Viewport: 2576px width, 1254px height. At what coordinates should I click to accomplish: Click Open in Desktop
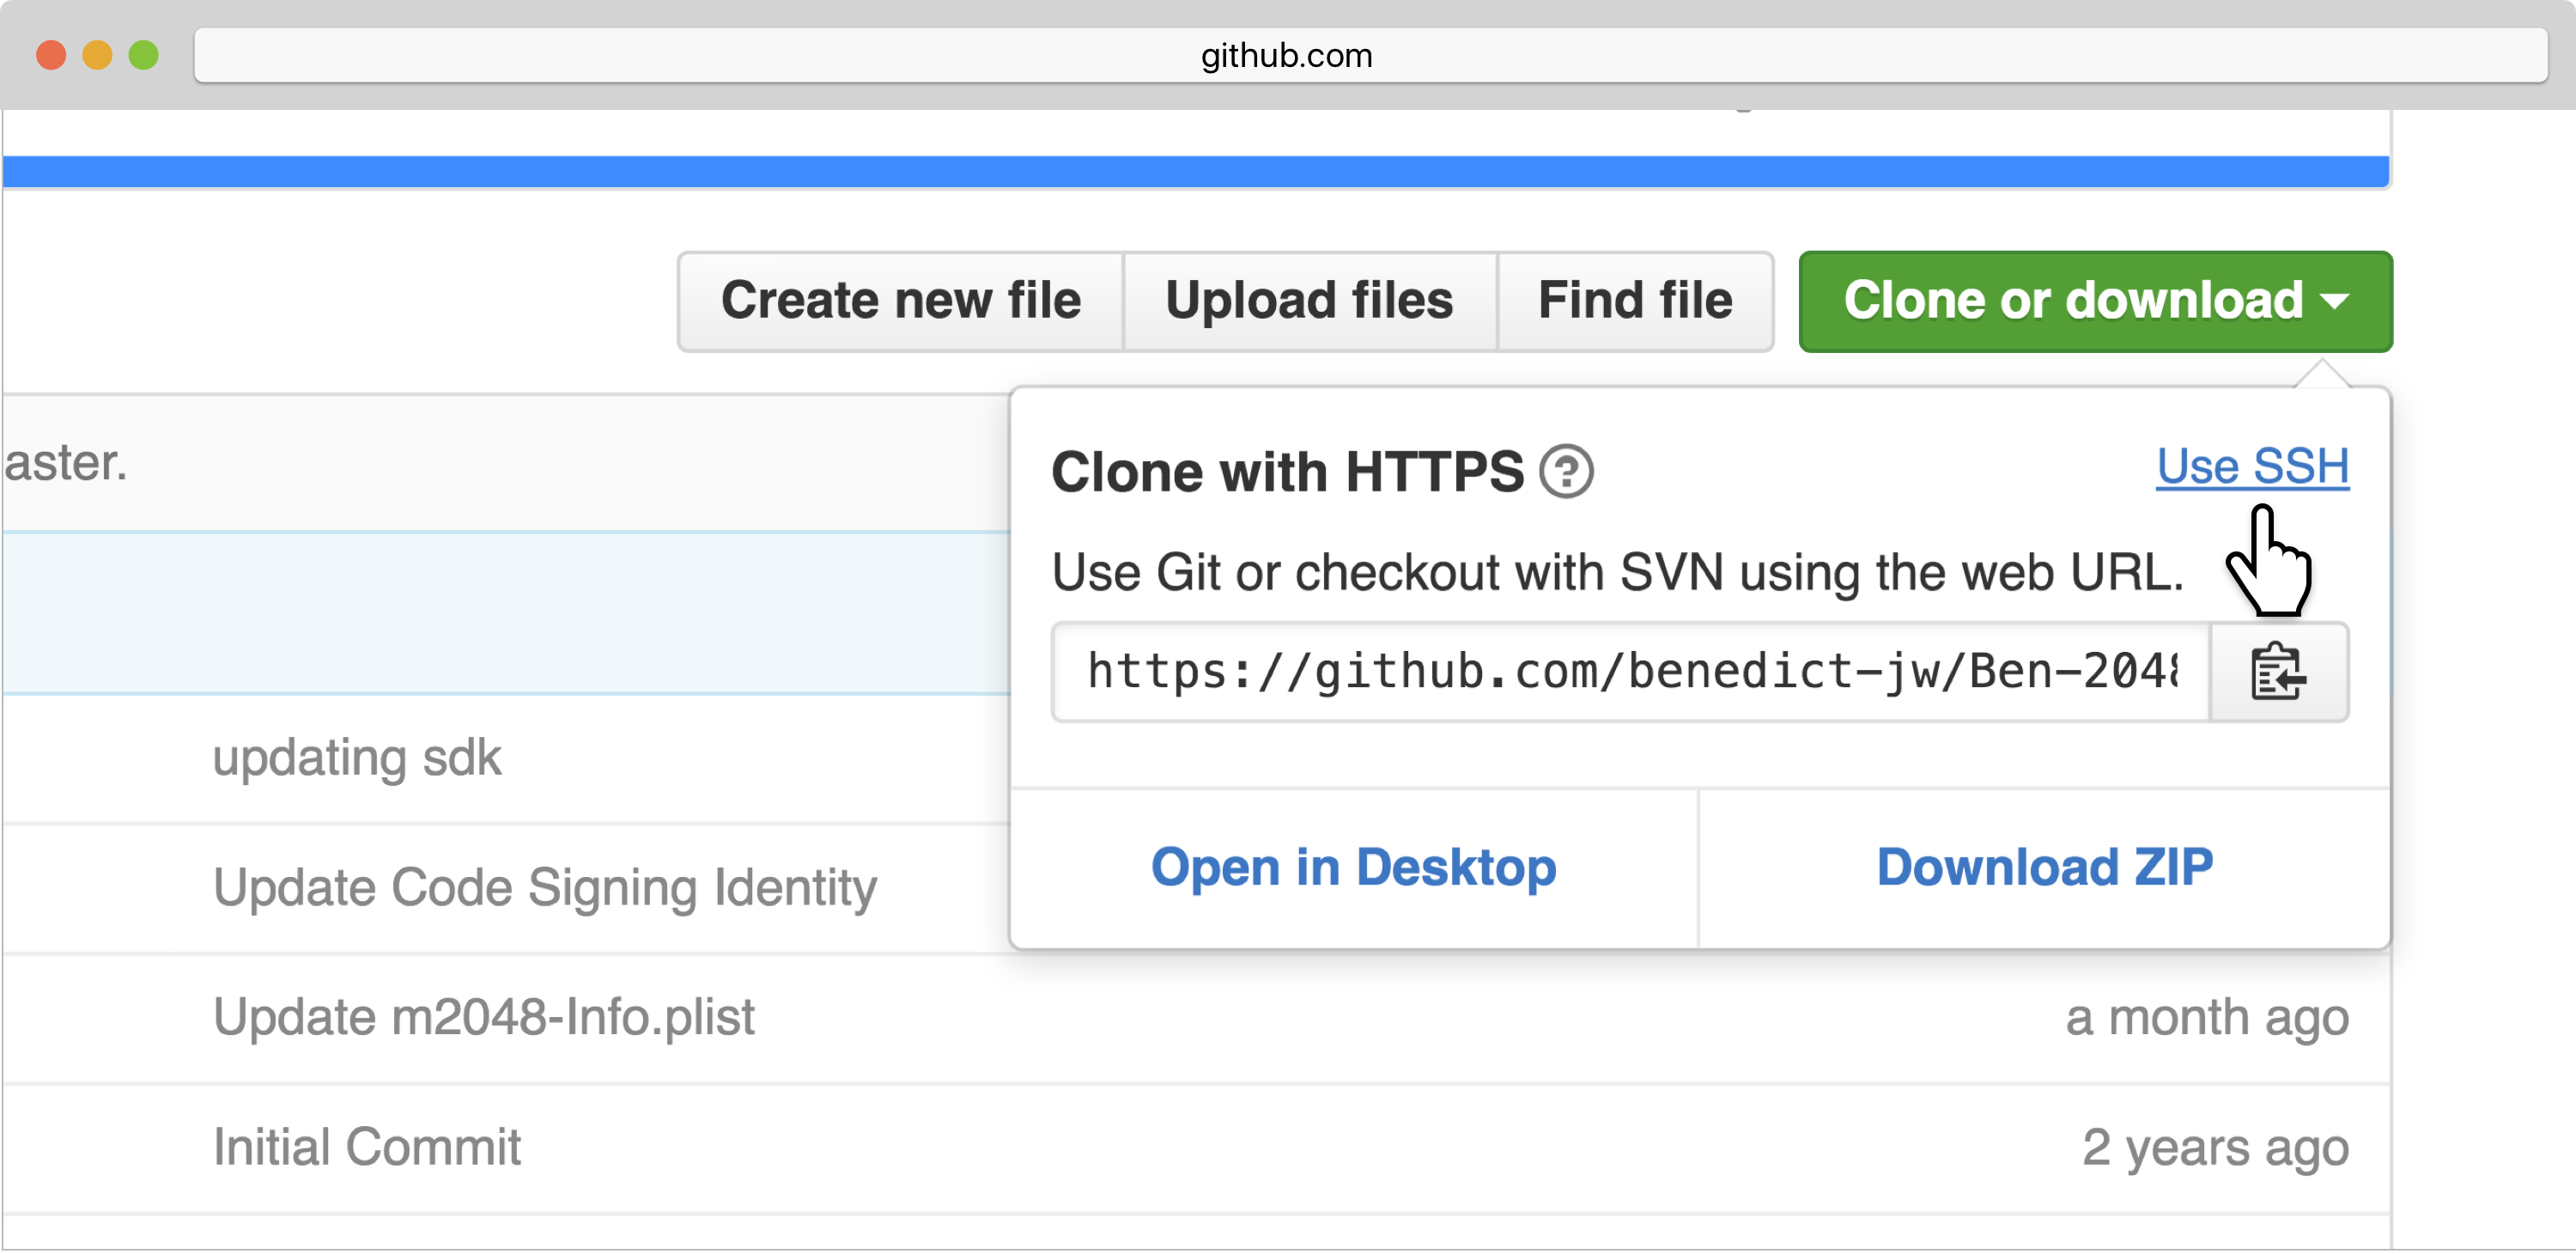pos(1353,867)
